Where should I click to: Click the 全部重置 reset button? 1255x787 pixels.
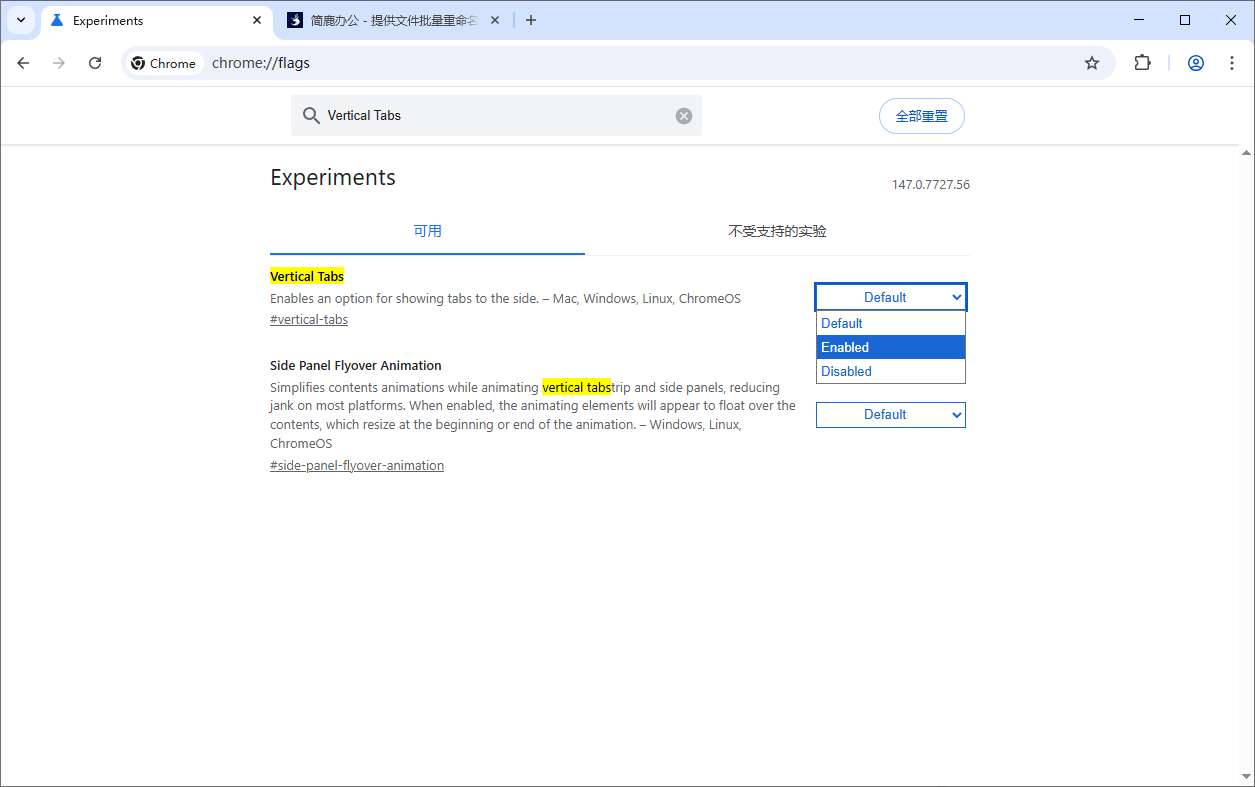click(921, 116)
